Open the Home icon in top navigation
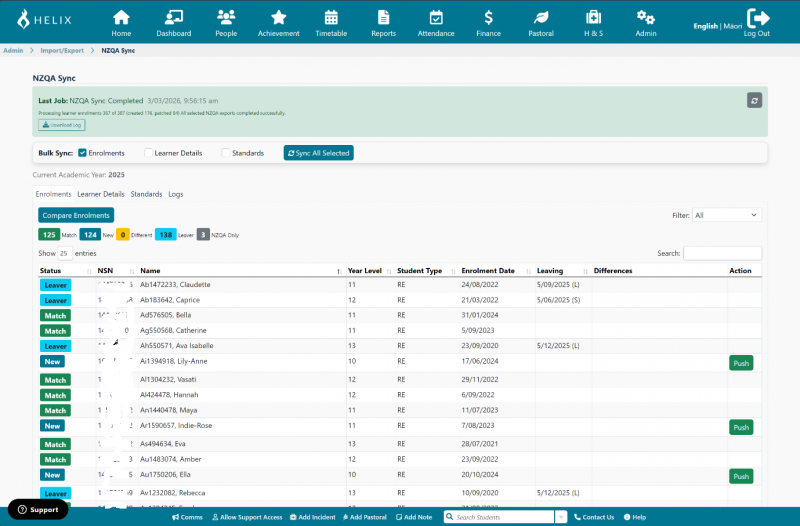Viewport: 800px width, 526px height. coord(121,18)
